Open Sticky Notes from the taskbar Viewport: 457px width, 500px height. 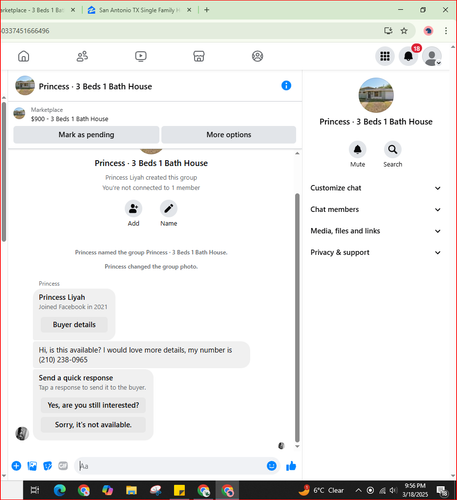[x=179, y=490]
